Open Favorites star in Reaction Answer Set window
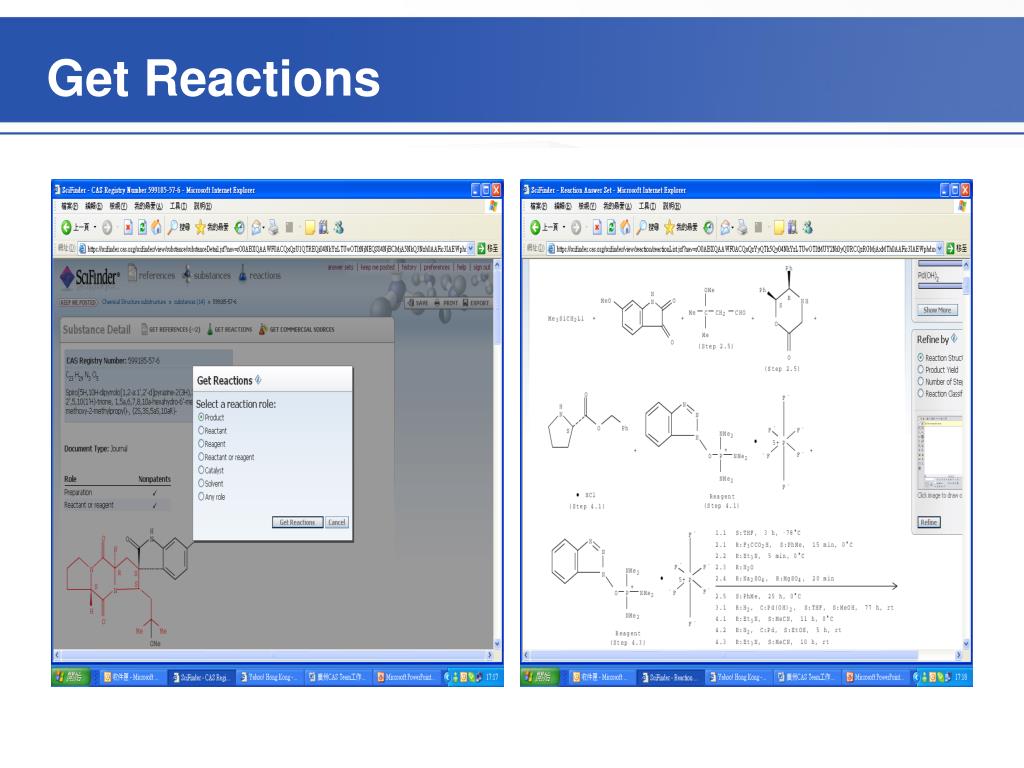Viewport: 1024px width, 768px height. tap(680, 227)
